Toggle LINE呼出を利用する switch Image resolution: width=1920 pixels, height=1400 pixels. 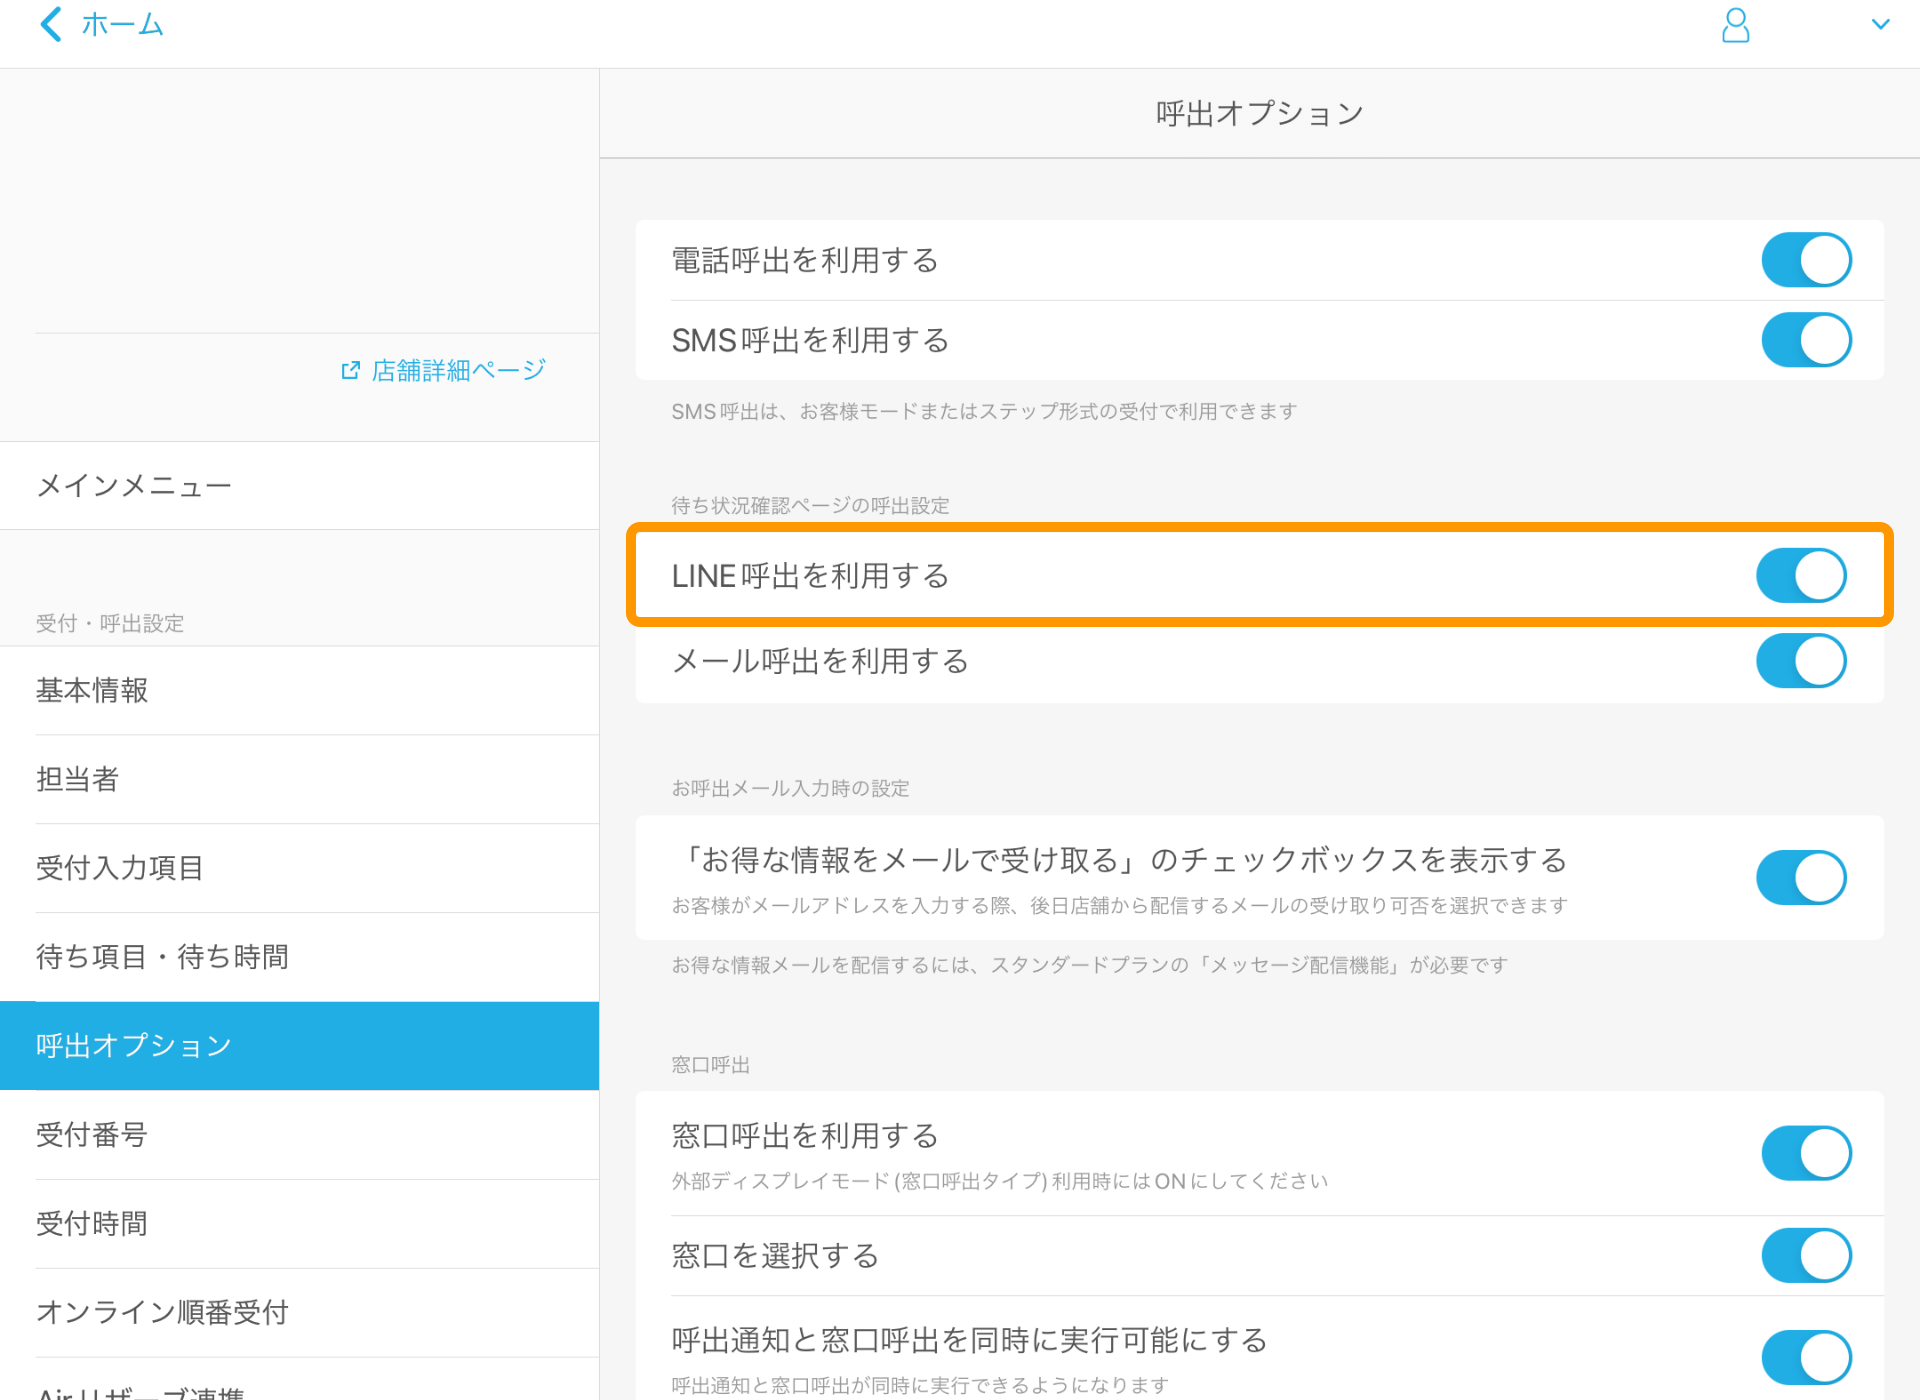(x=1801, y=575)
